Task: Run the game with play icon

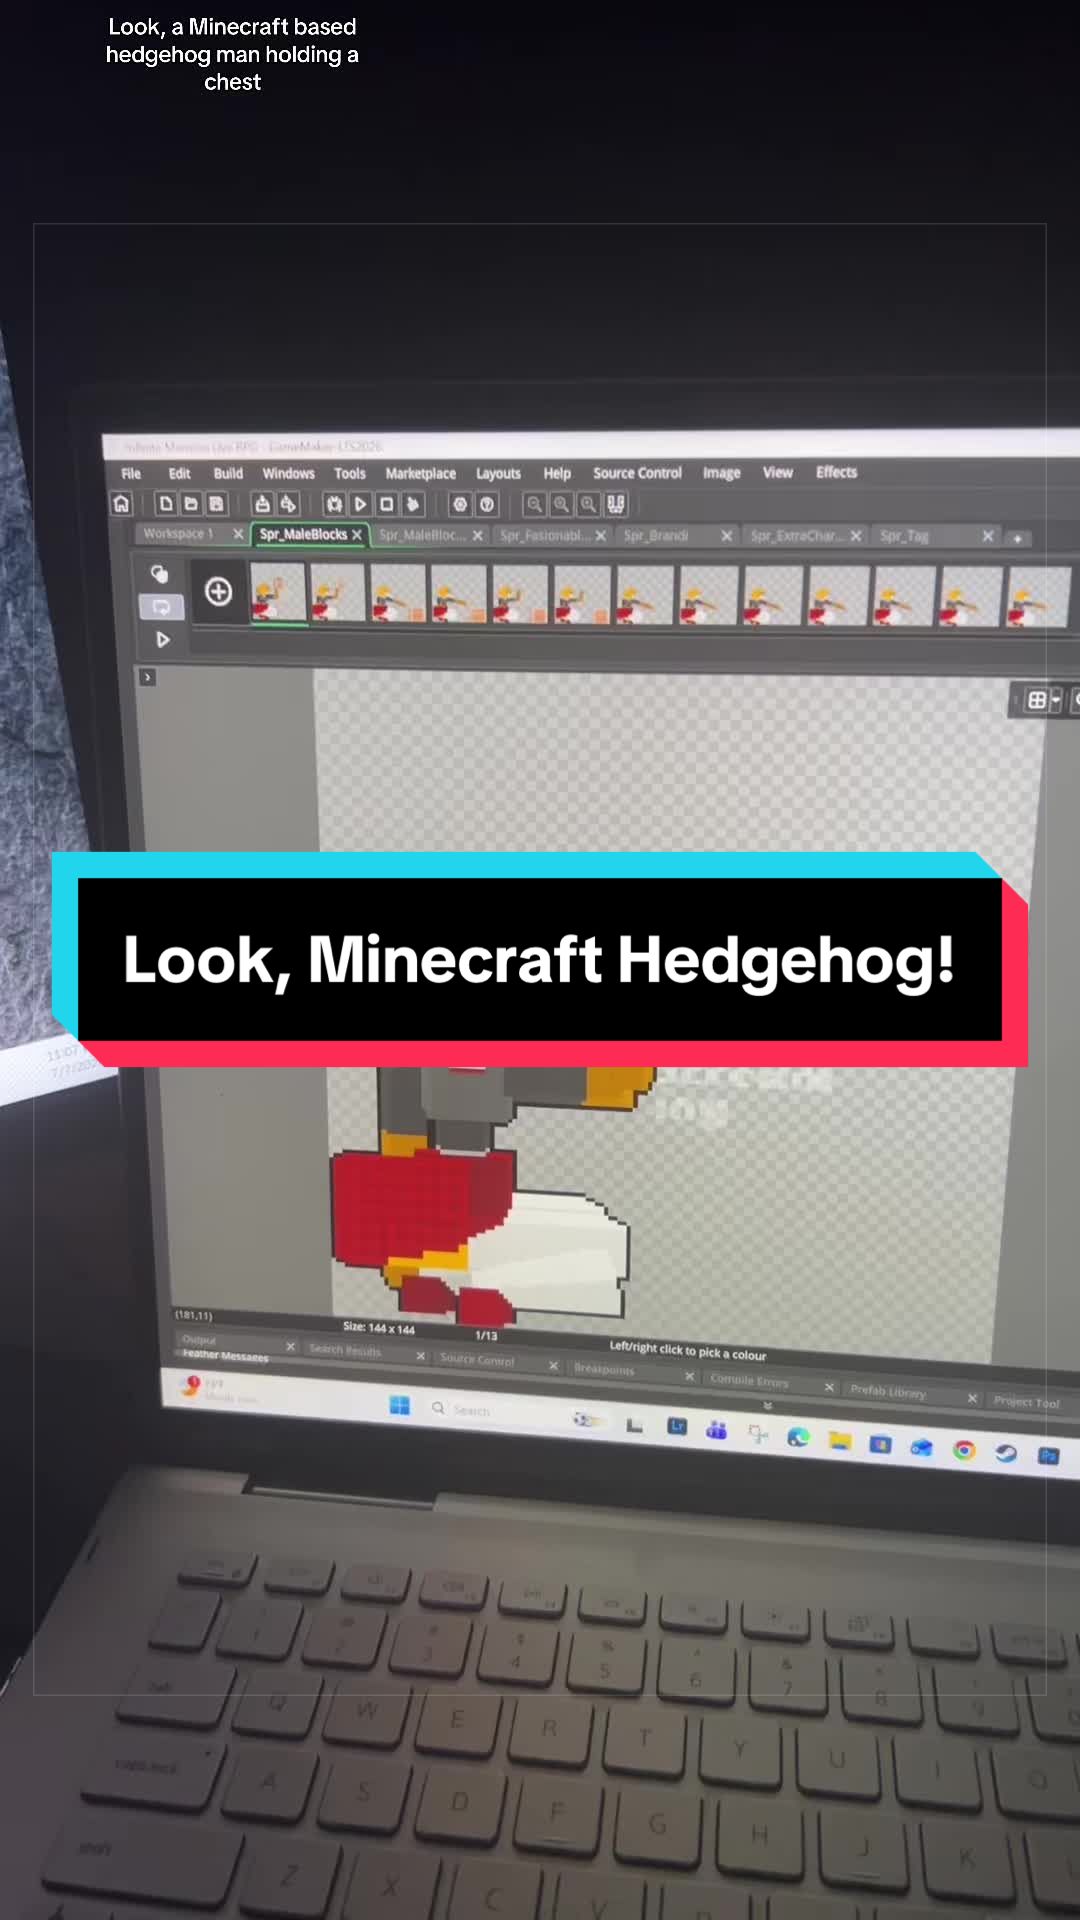Action: click(x=360, y=504)
